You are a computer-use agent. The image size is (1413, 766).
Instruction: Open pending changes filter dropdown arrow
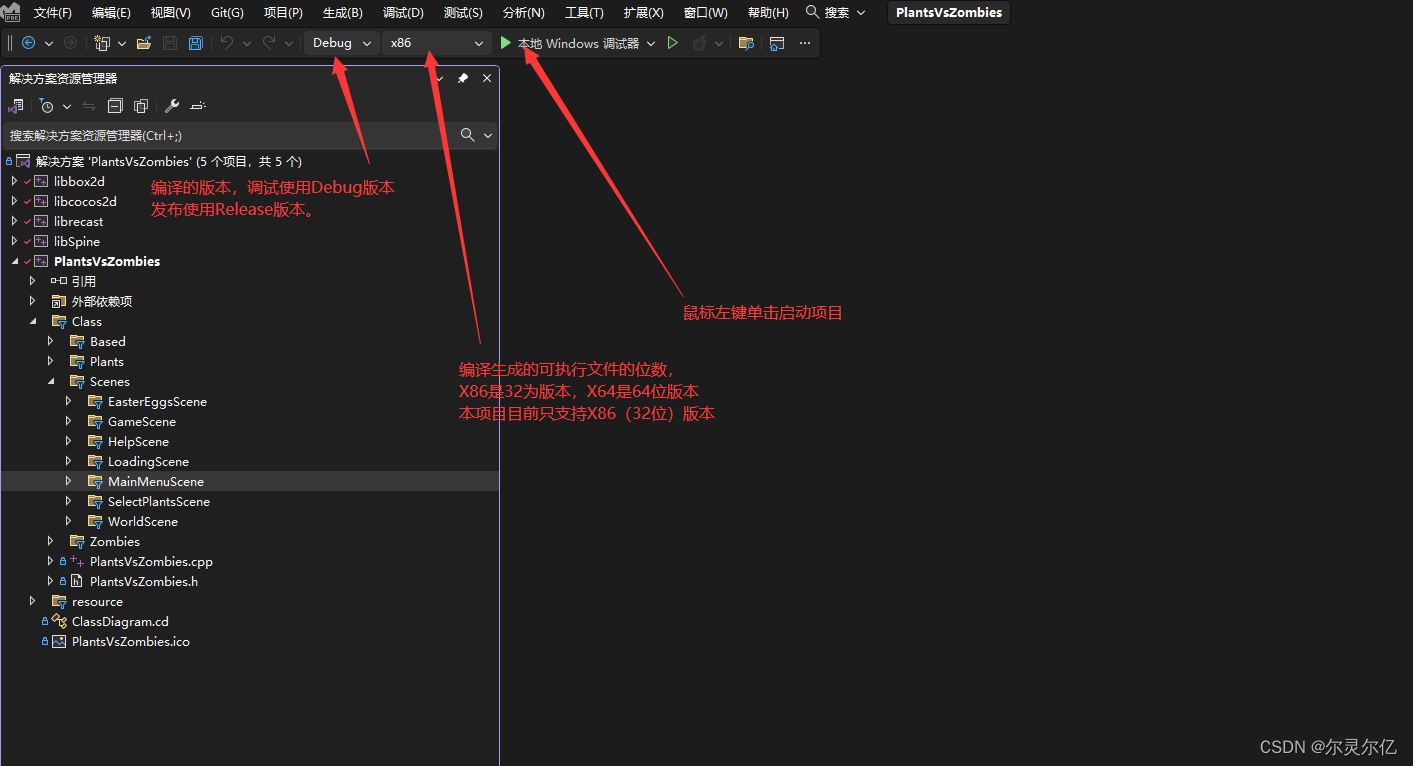point(67,106)
